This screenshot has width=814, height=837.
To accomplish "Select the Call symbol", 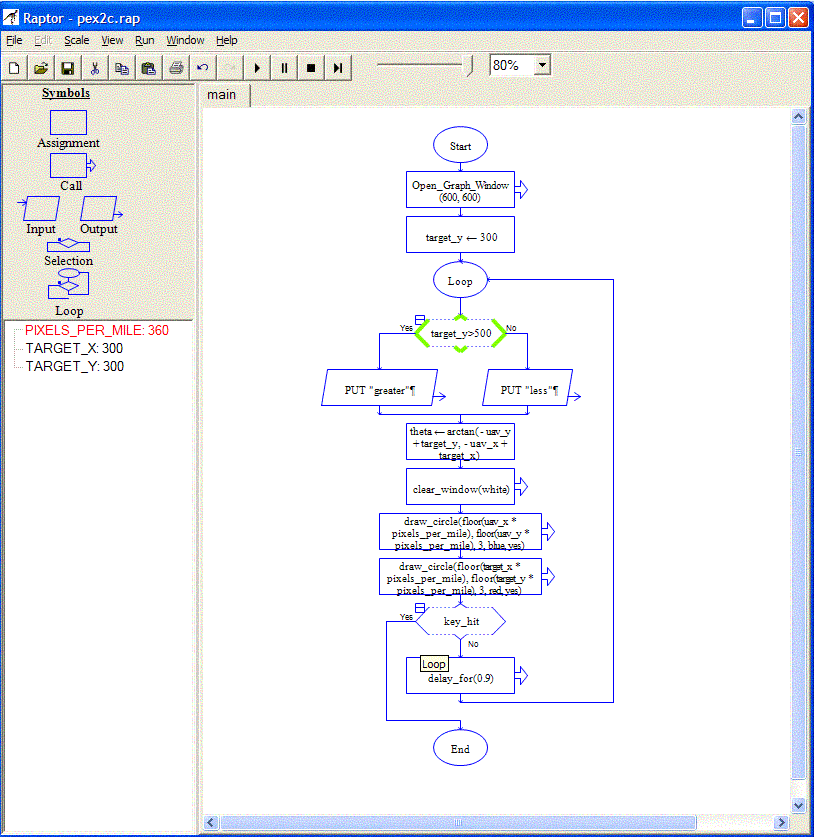I will 72,165.
